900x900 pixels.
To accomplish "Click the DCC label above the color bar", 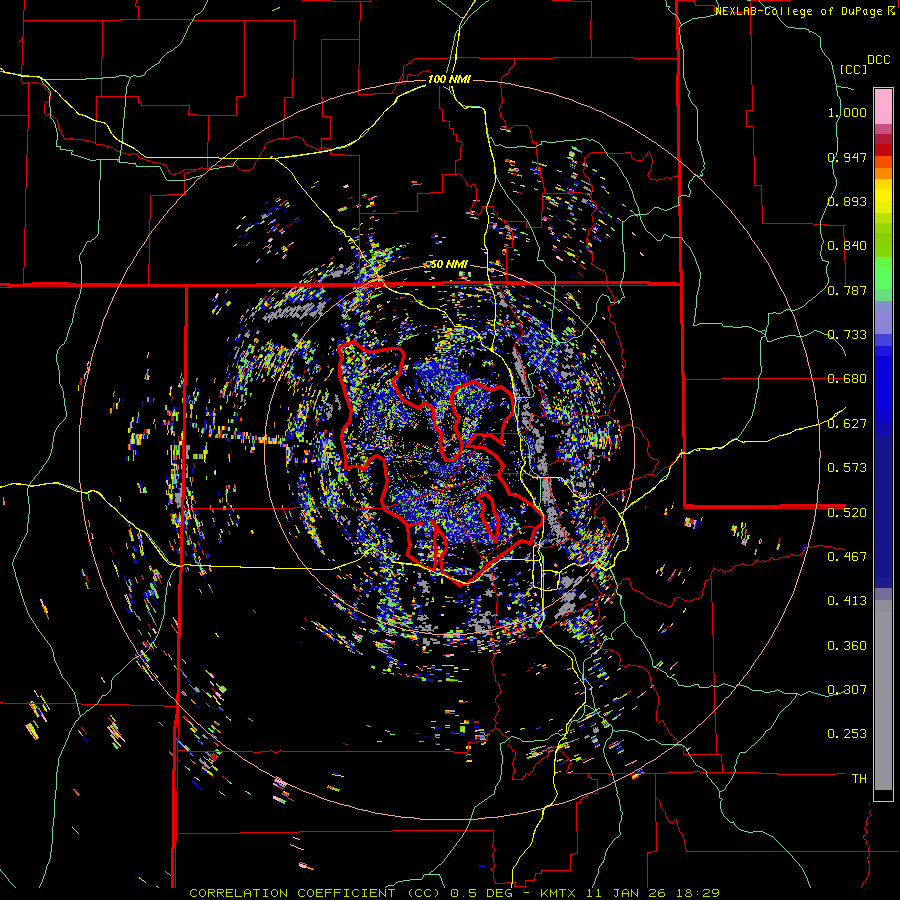I will coord(878,60).
